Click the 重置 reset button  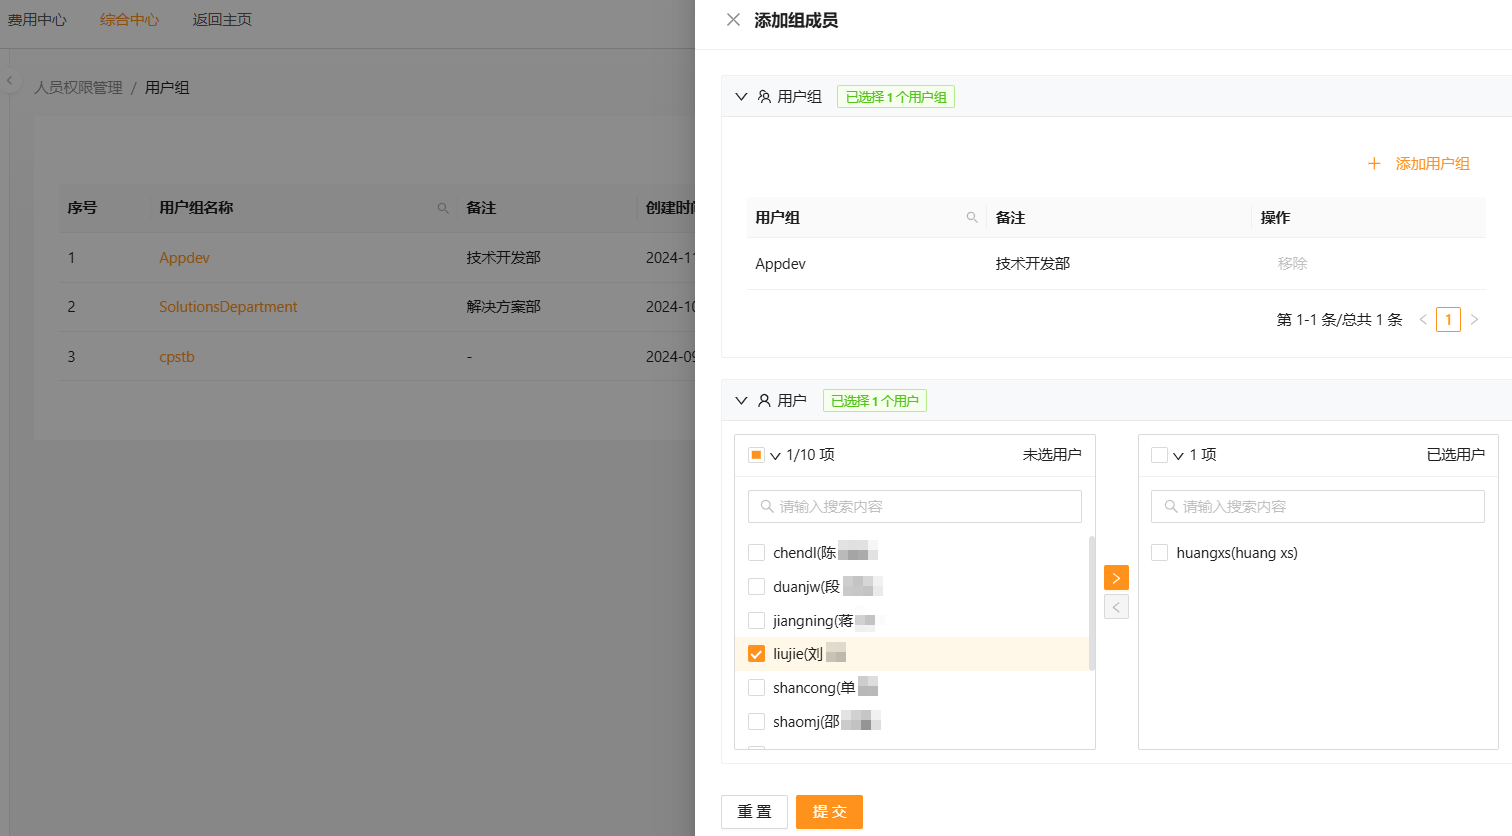(754, 812)
